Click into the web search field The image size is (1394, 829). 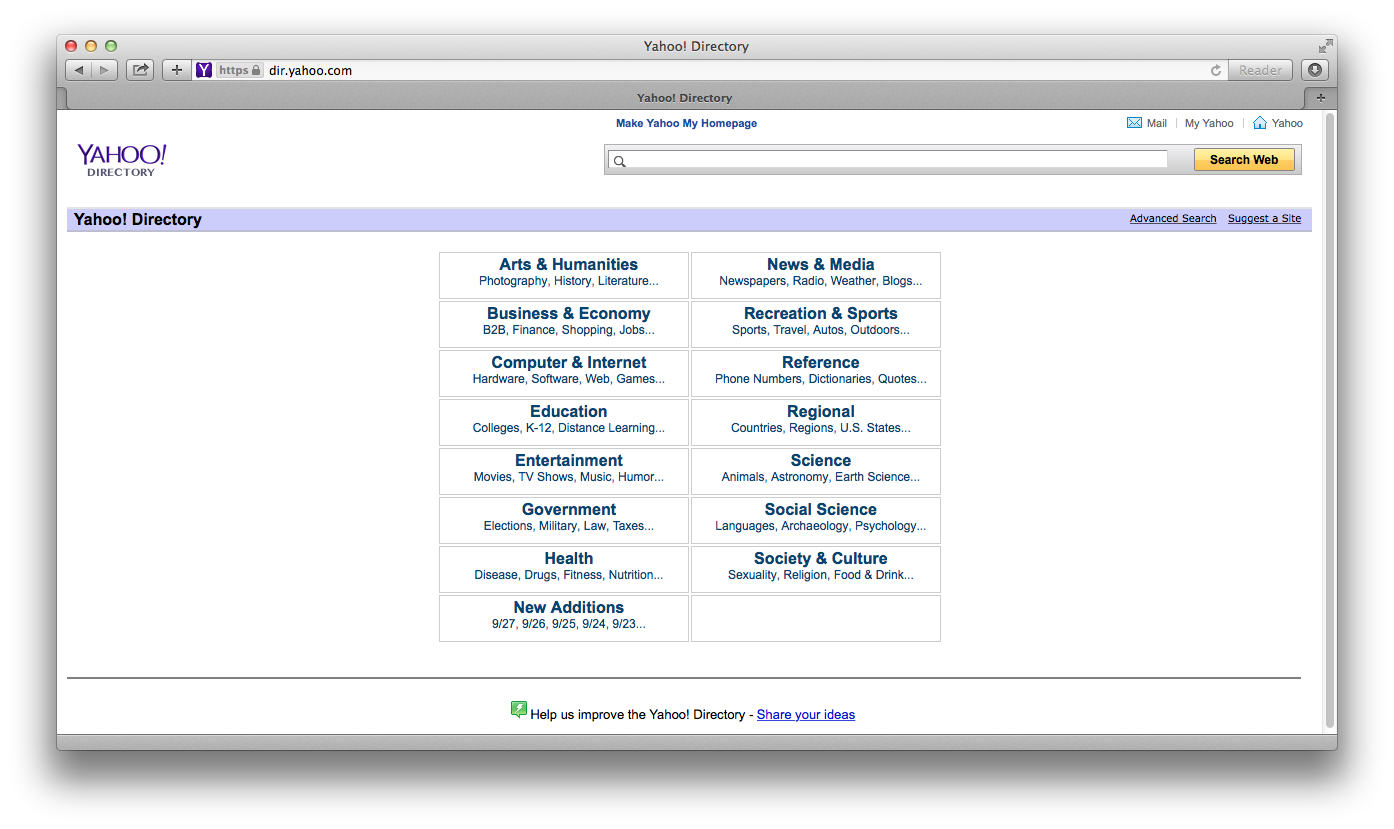[888, 160]
